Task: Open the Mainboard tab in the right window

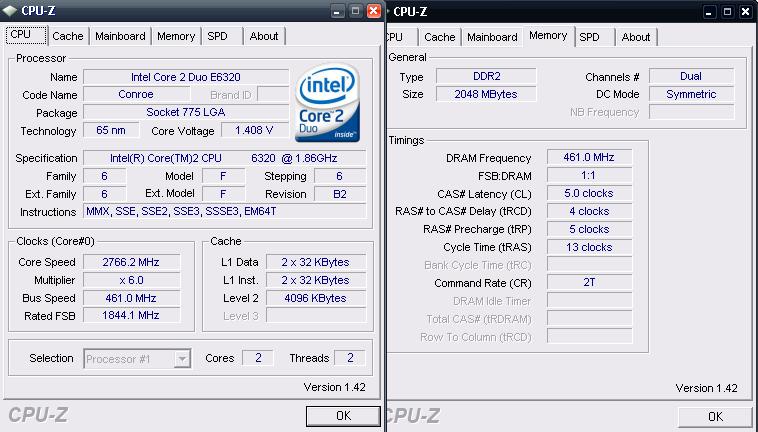Action: 492,37
